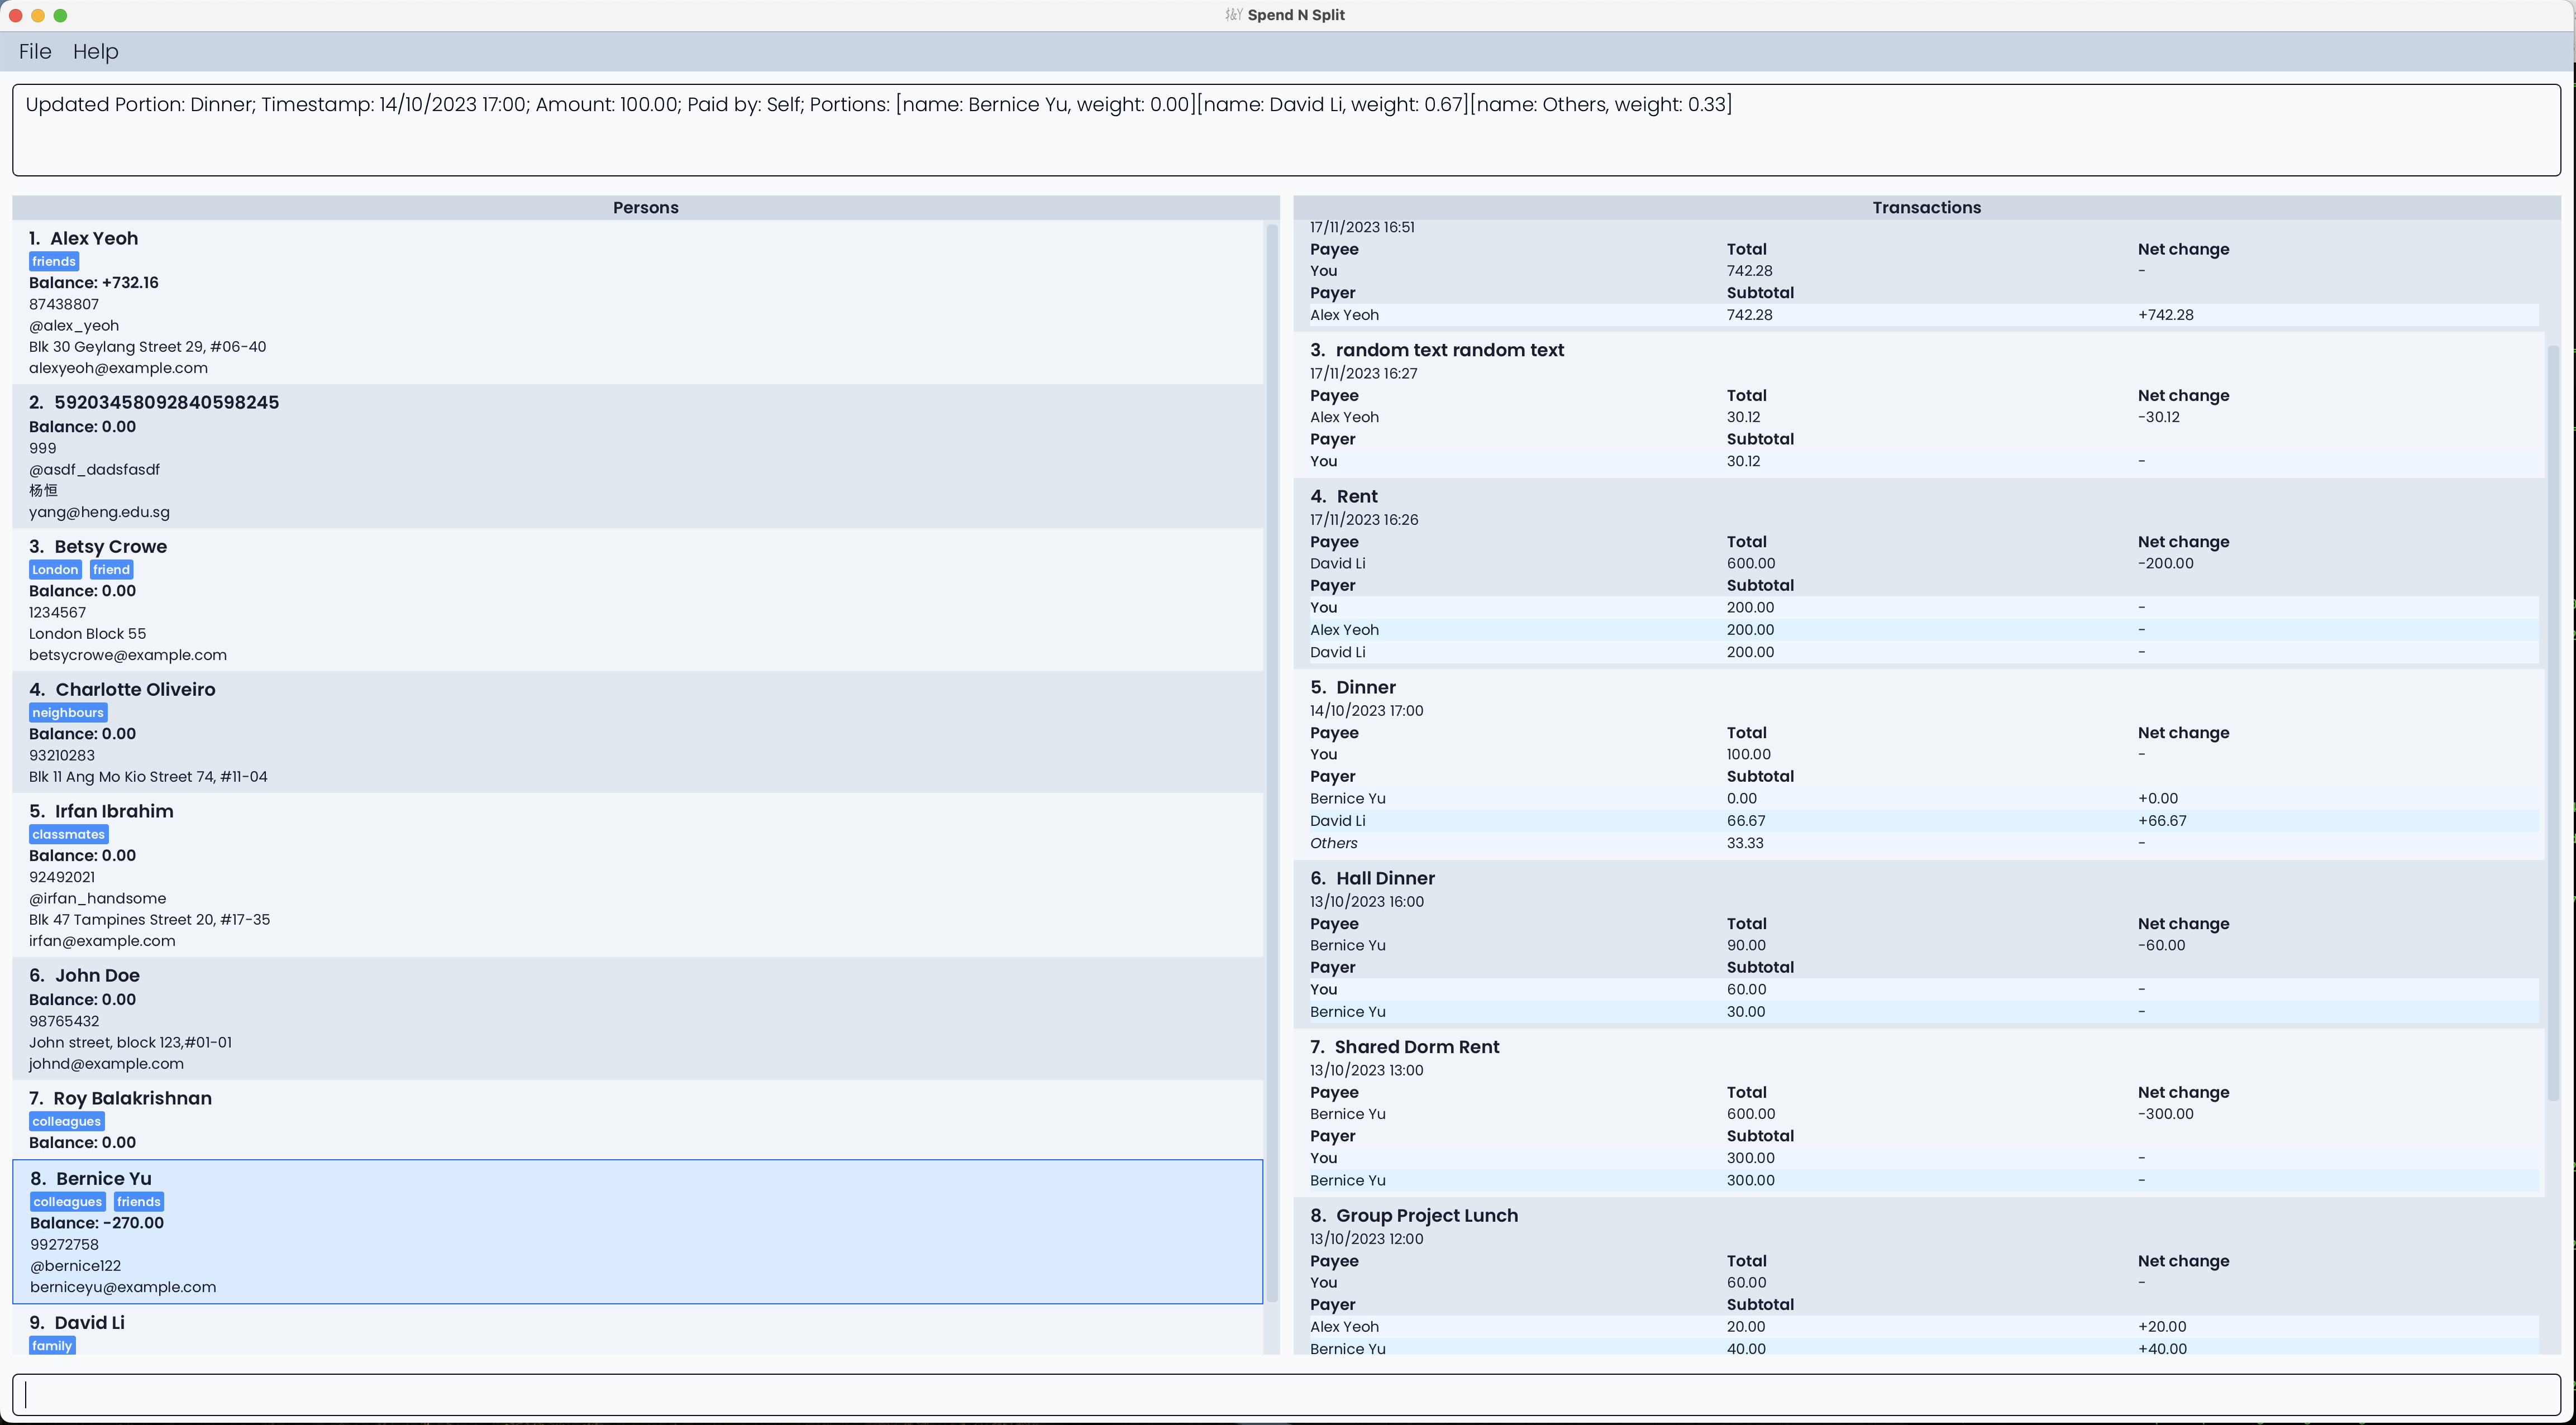Click the London tag on Betsy Crowe
Image resolution: width=2576 pixels, height=1425 pixels.
[55, 570]
